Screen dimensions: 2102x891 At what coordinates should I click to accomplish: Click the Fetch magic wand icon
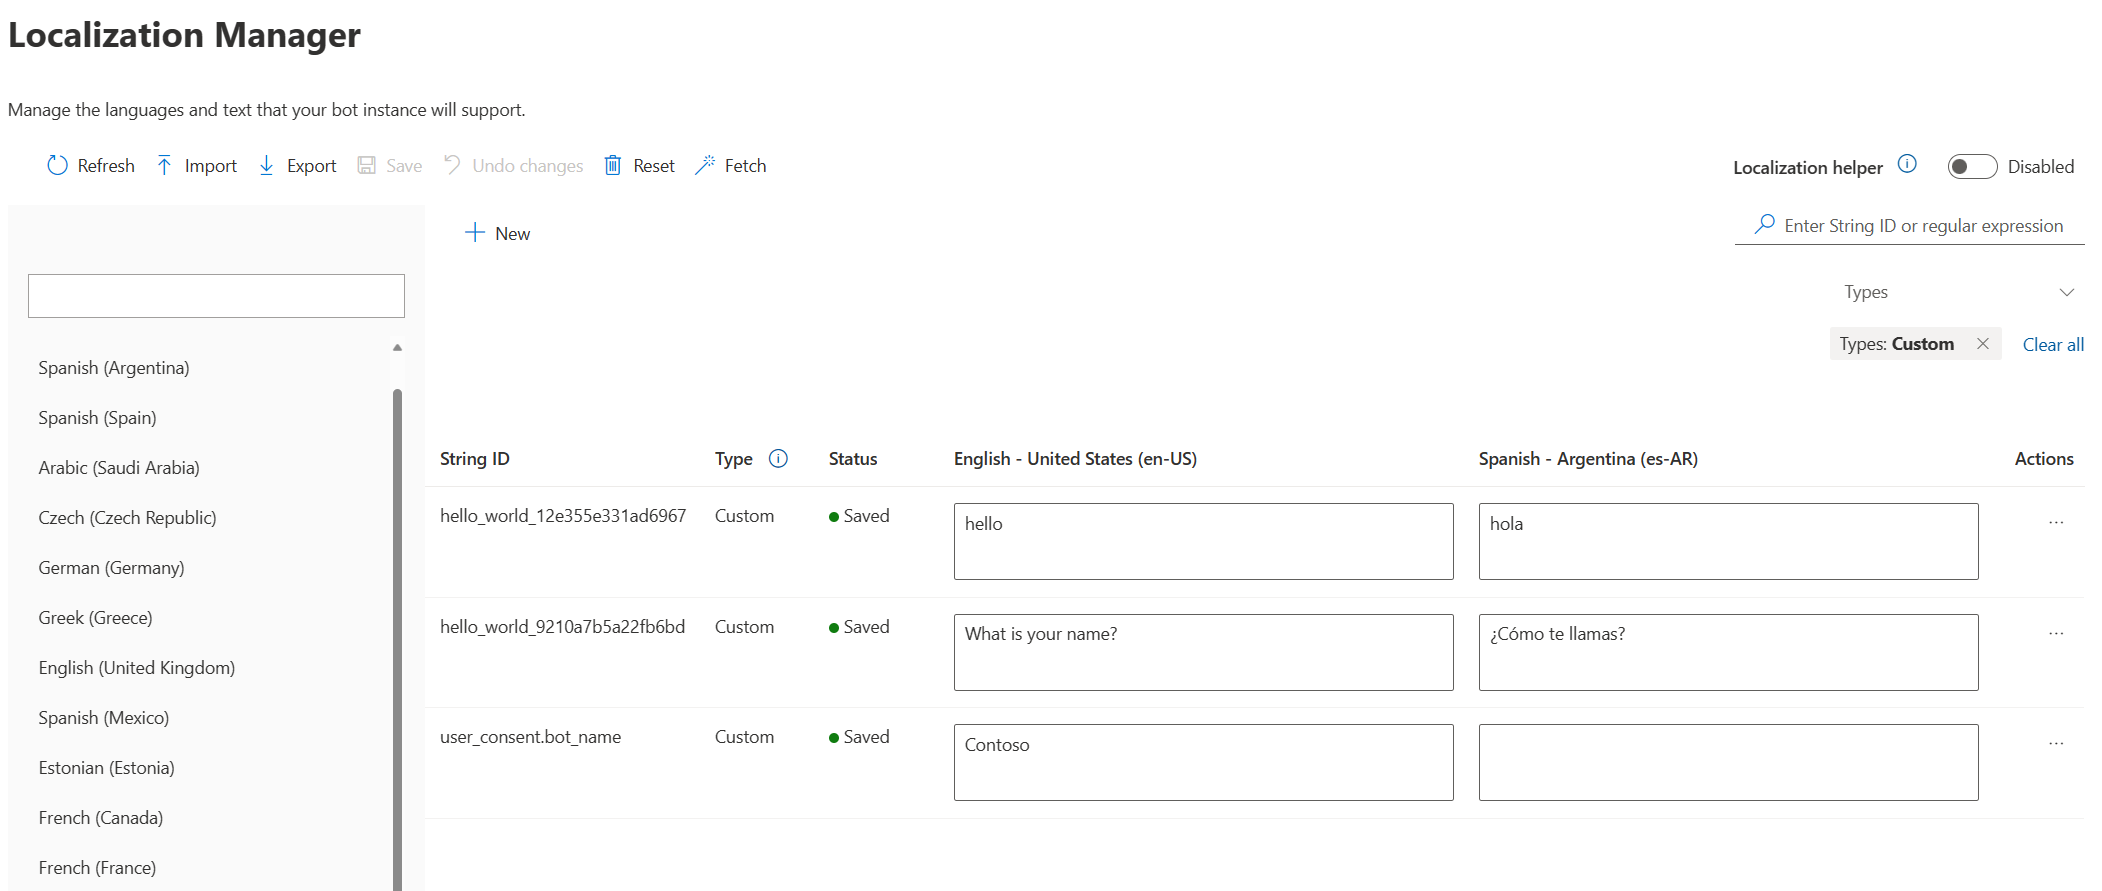[705, 165]
